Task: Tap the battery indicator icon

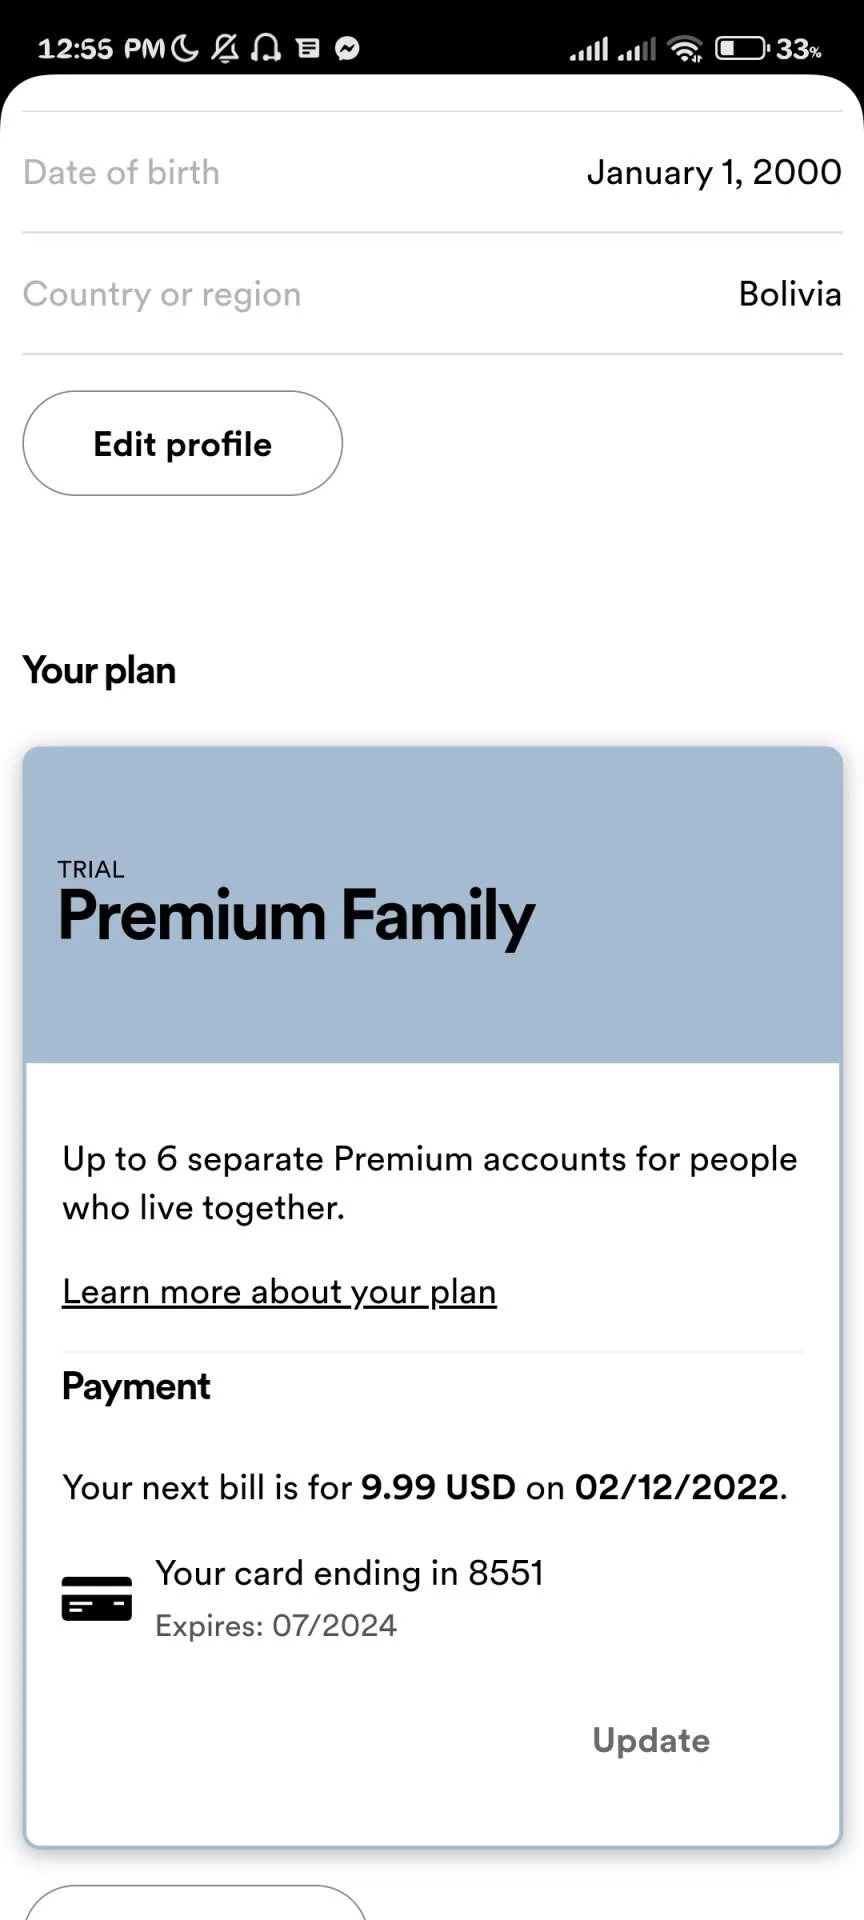Action: point(742,48)
